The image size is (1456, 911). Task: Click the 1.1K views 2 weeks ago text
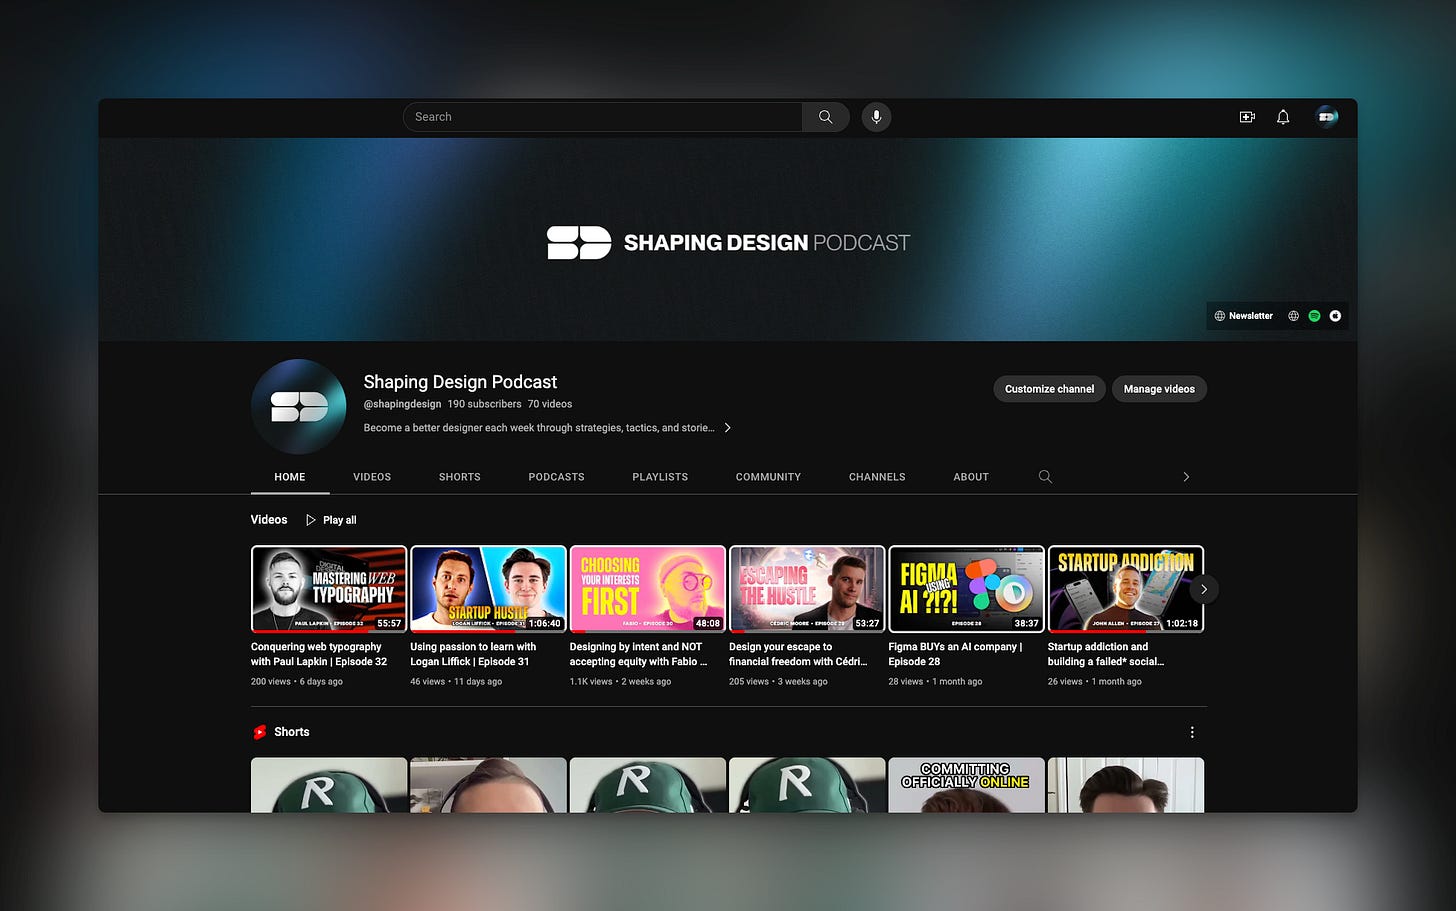(x=620, y=682)
